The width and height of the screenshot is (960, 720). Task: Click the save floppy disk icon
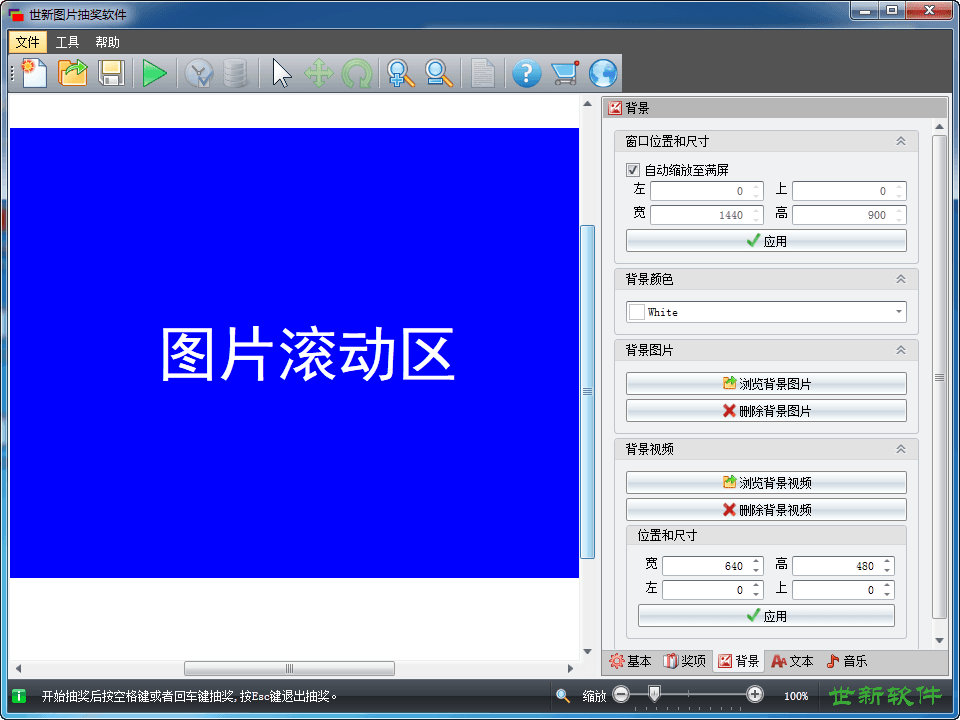pyautogui.click(x=111, y=73)
